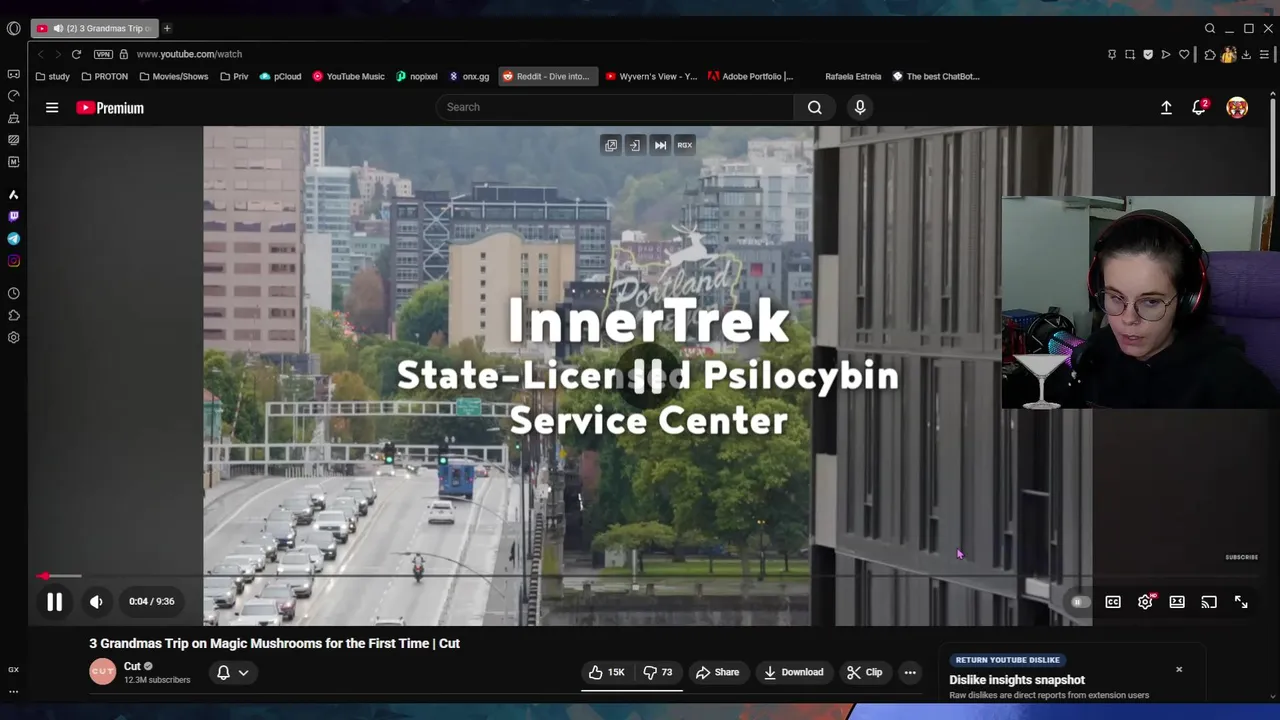Open the PROTON bookmarks folder

coord(105,76)
